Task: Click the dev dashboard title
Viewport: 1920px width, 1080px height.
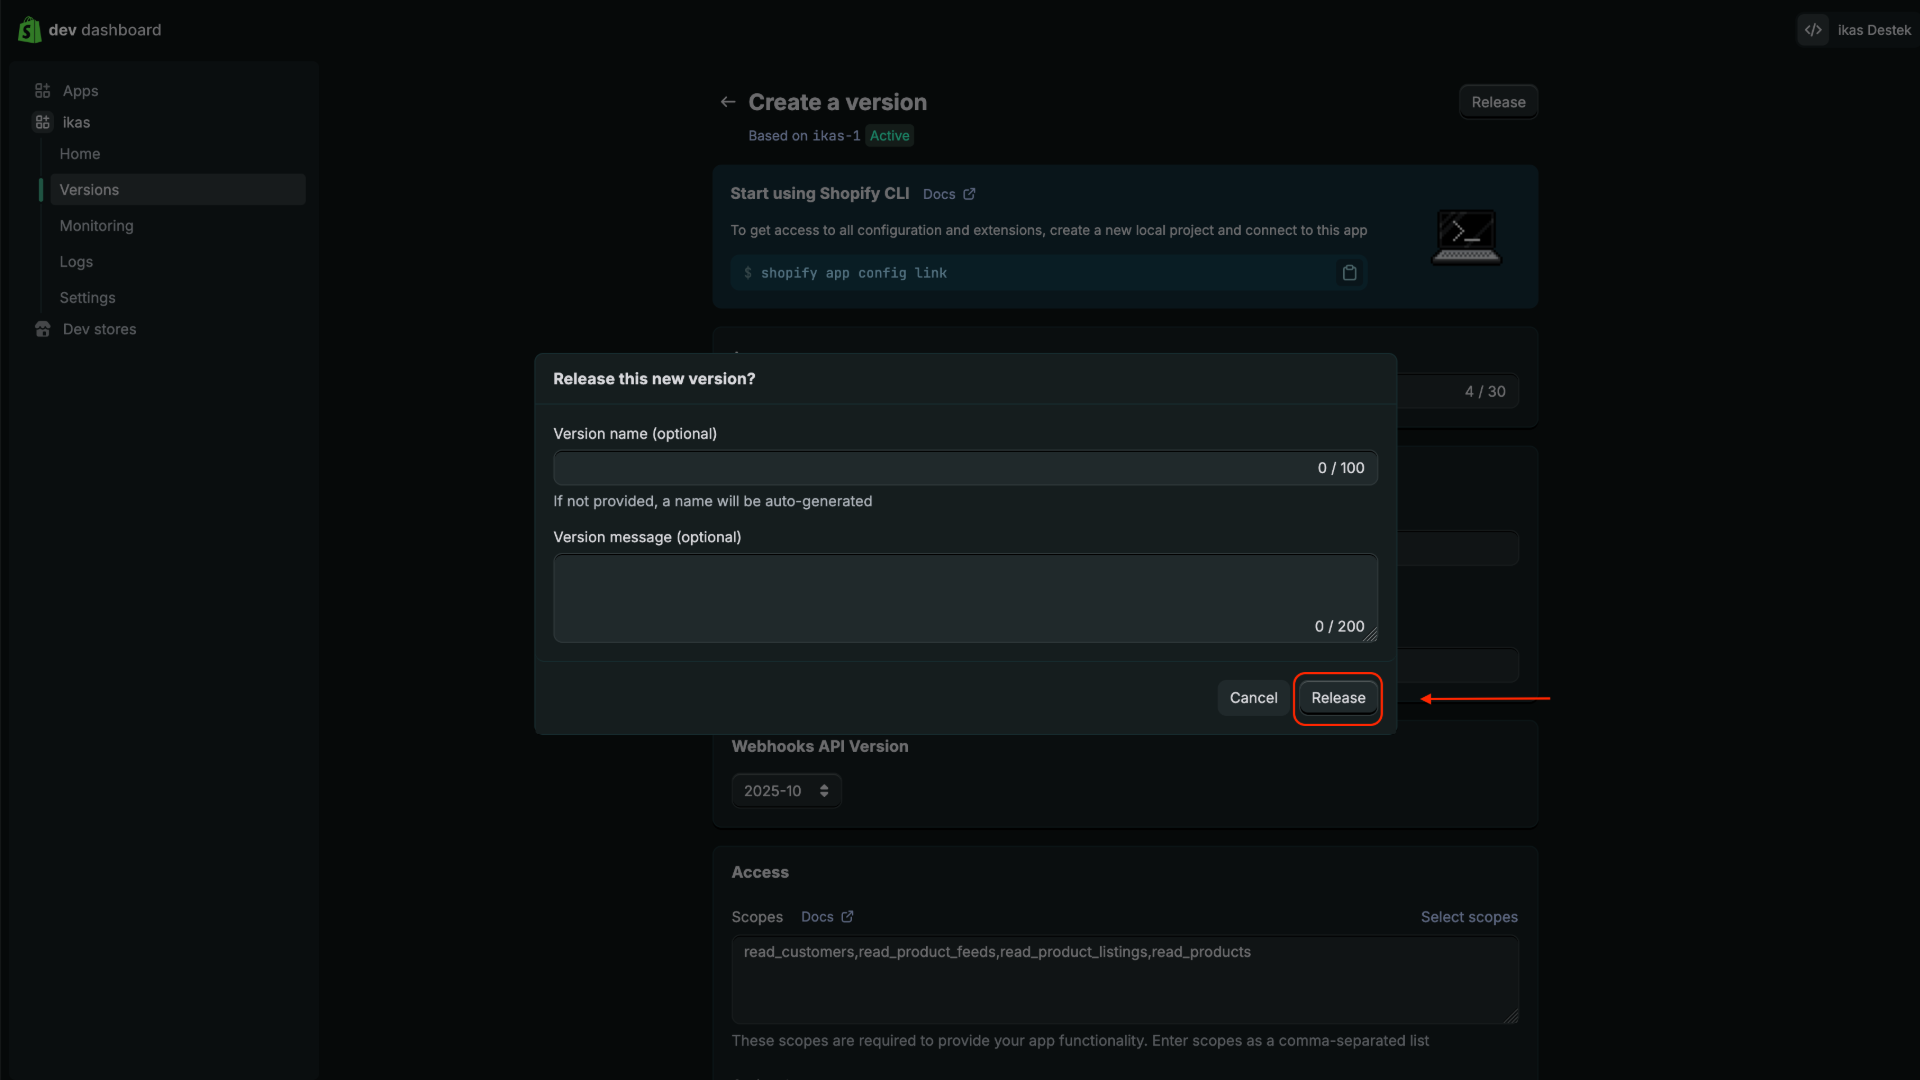Action: (105, 30)
